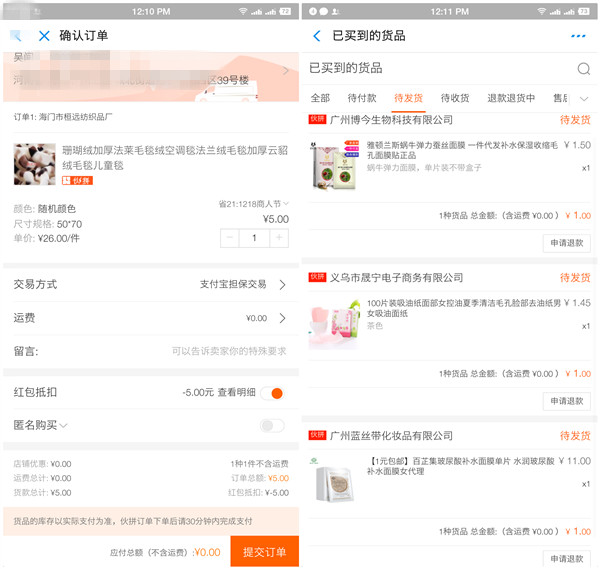Request refund for the snail mask order
This screenshot has width=600, height=569.
coord(567,243)
